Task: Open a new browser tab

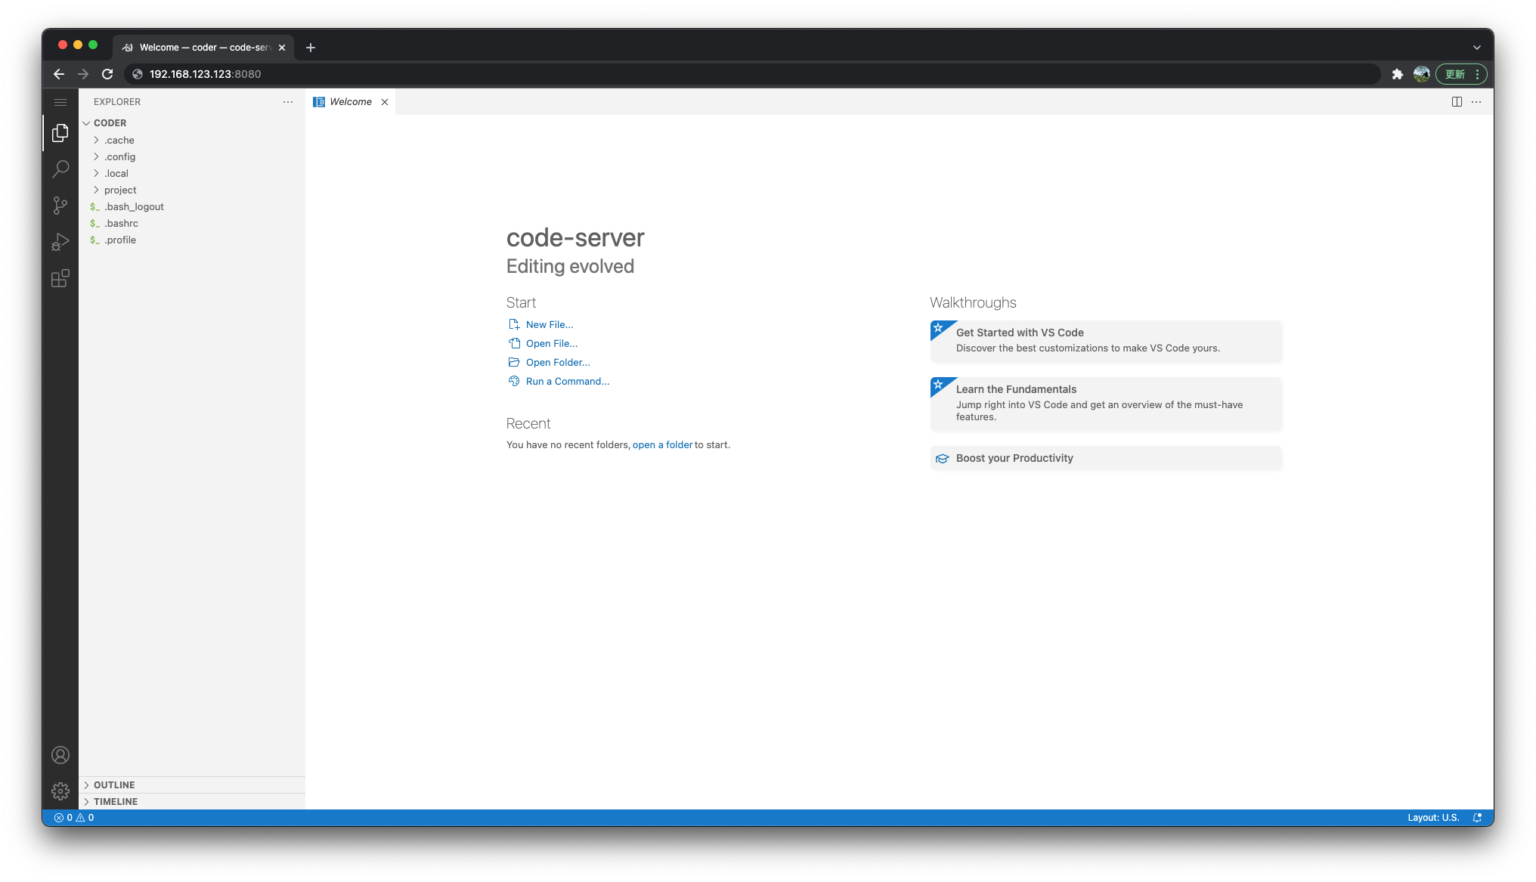Action: (311, 47)
